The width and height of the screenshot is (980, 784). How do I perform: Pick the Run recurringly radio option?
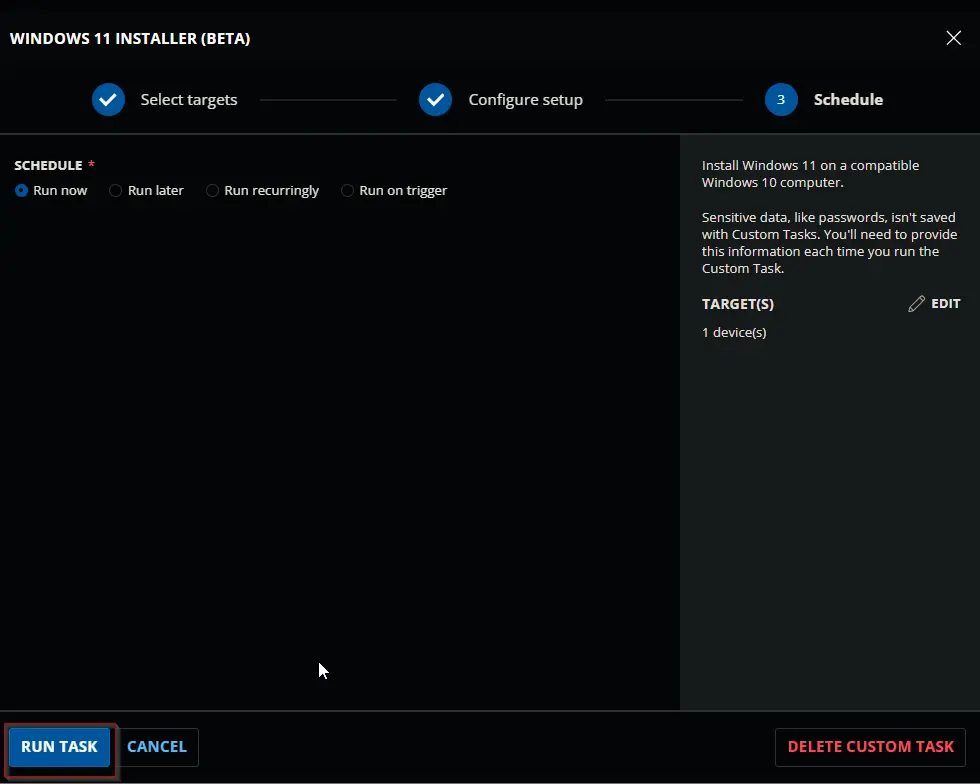[x=212, y=191]
